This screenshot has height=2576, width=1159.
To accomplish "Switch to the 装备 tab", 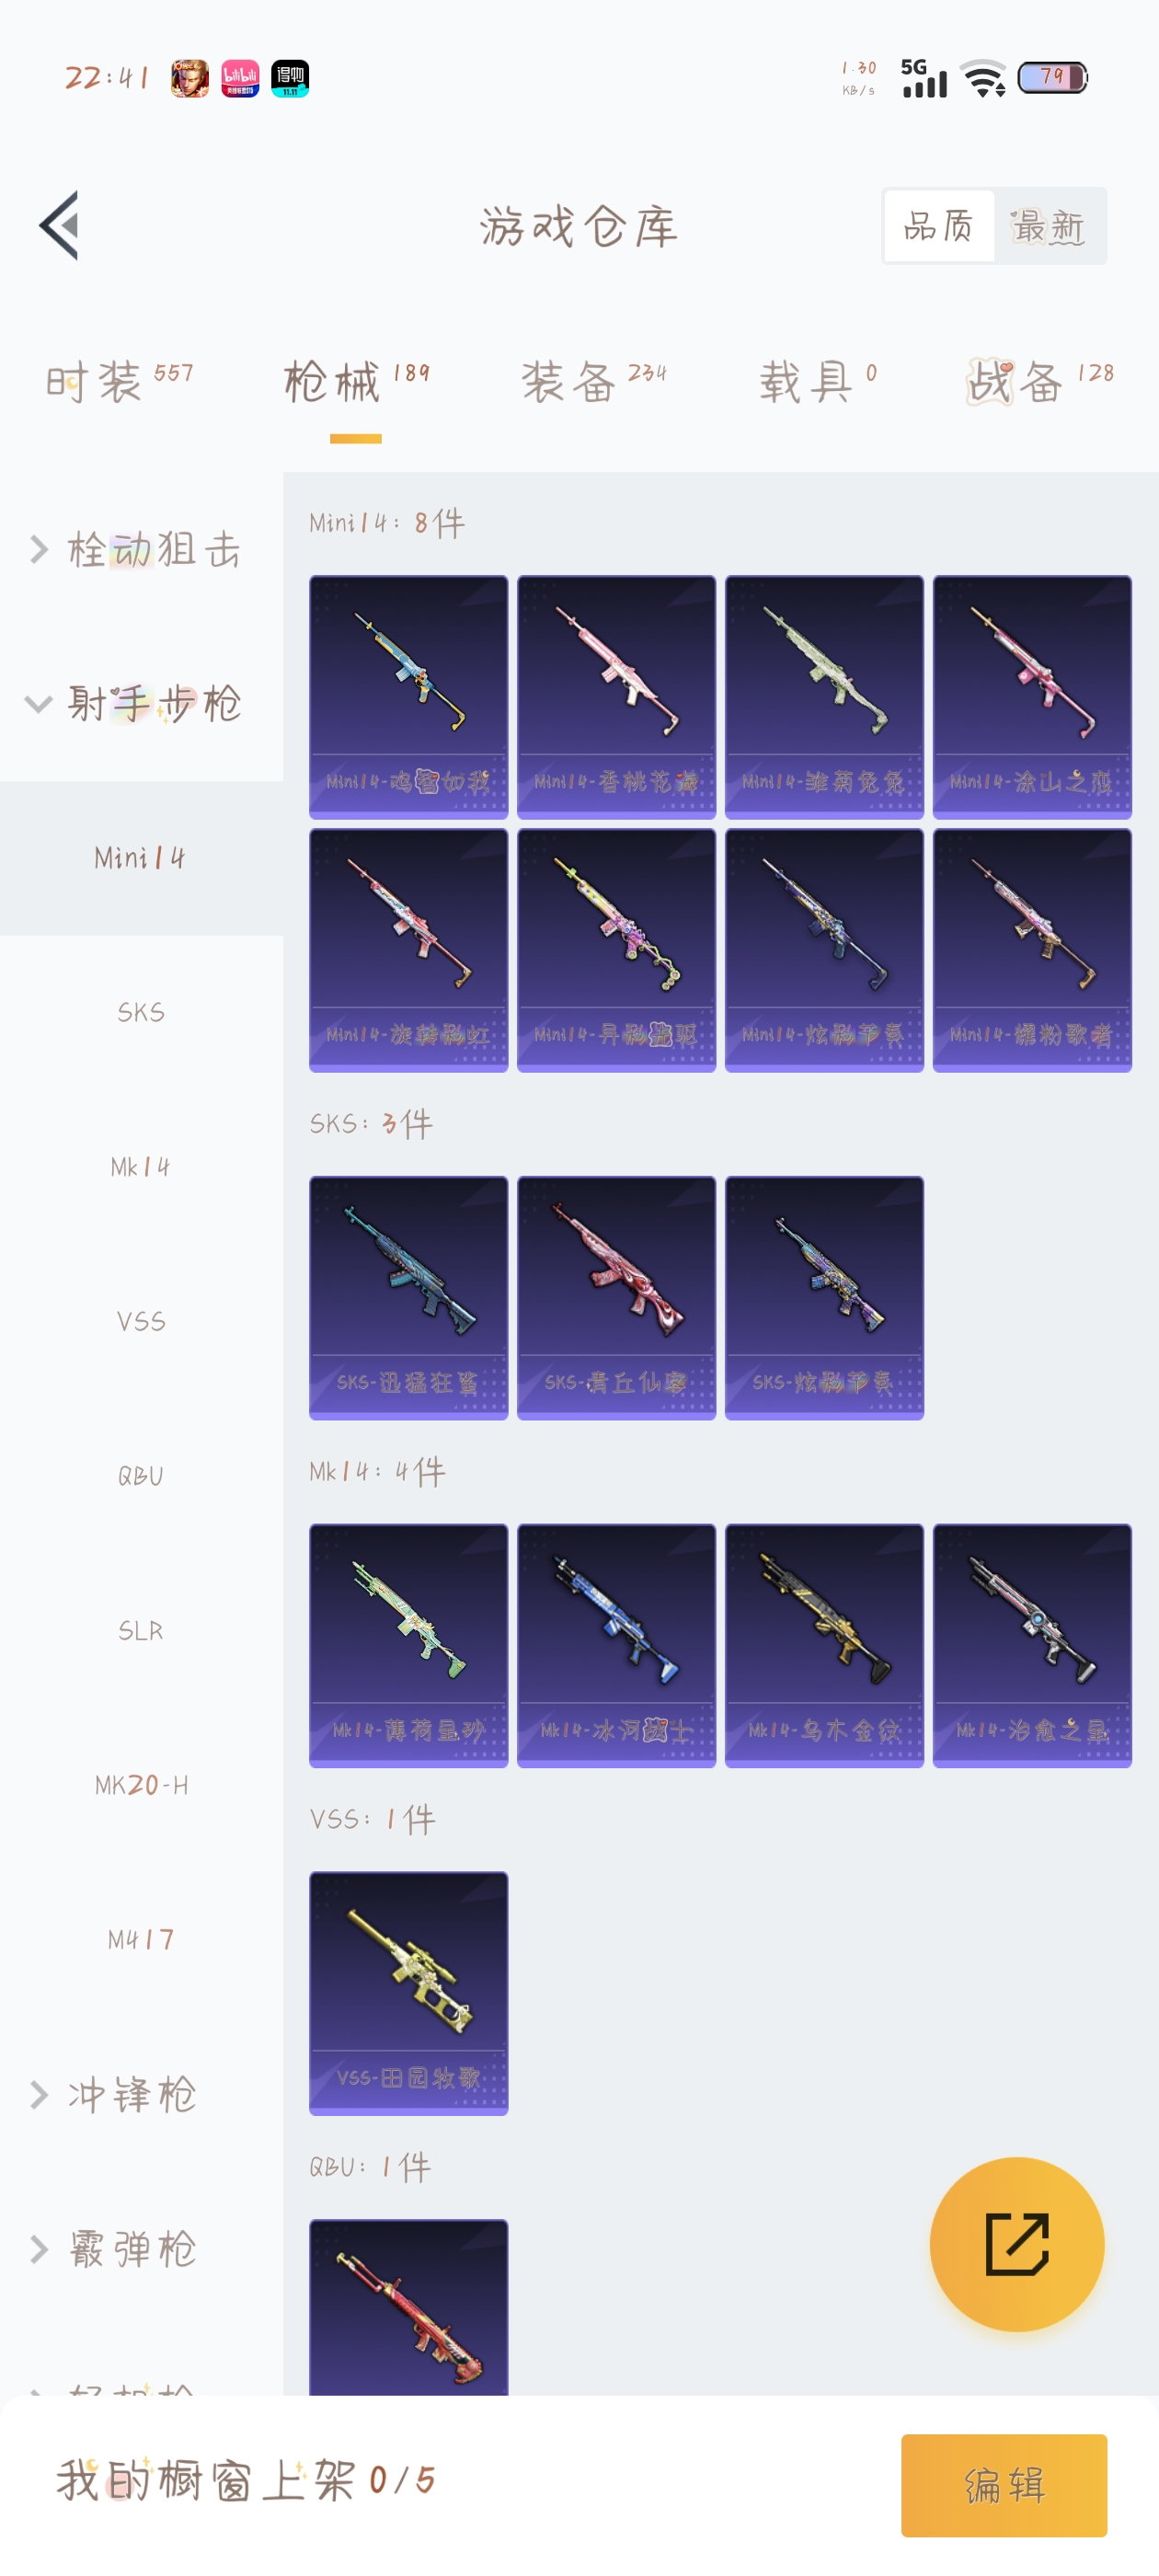I will pyautogui.click(x=594, y=382).
